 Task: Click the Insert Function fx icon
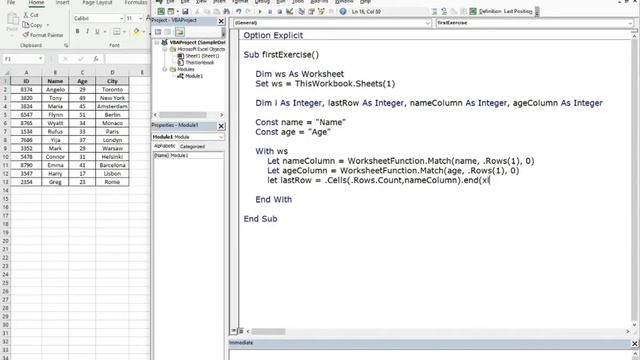pos(96,59)
